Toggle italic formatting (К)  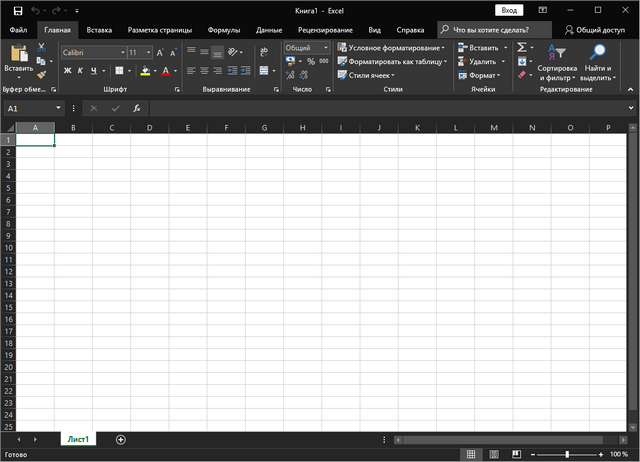(x=81, y=71)
